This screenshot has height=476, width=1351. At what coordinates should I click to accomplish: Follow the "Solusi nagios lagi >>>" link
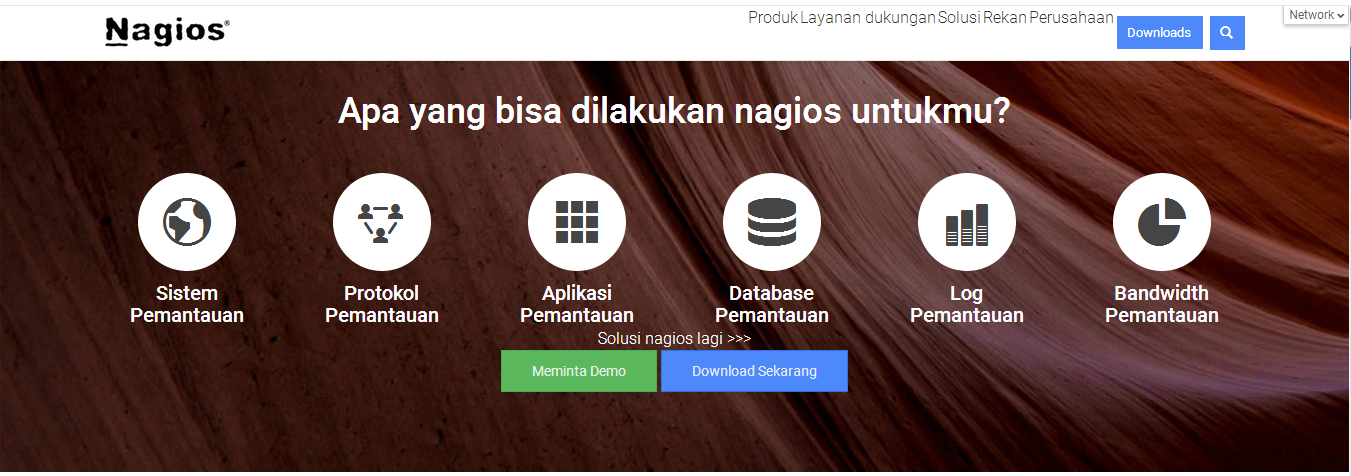pyautogui.click(x=674, y=339)
